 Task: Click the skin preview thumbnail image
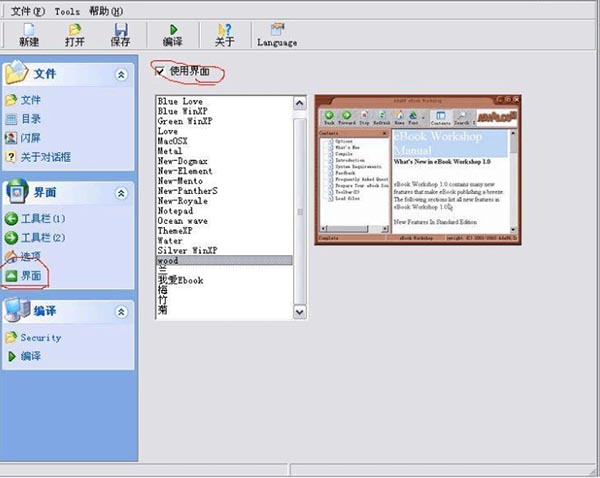click(419, 169)
